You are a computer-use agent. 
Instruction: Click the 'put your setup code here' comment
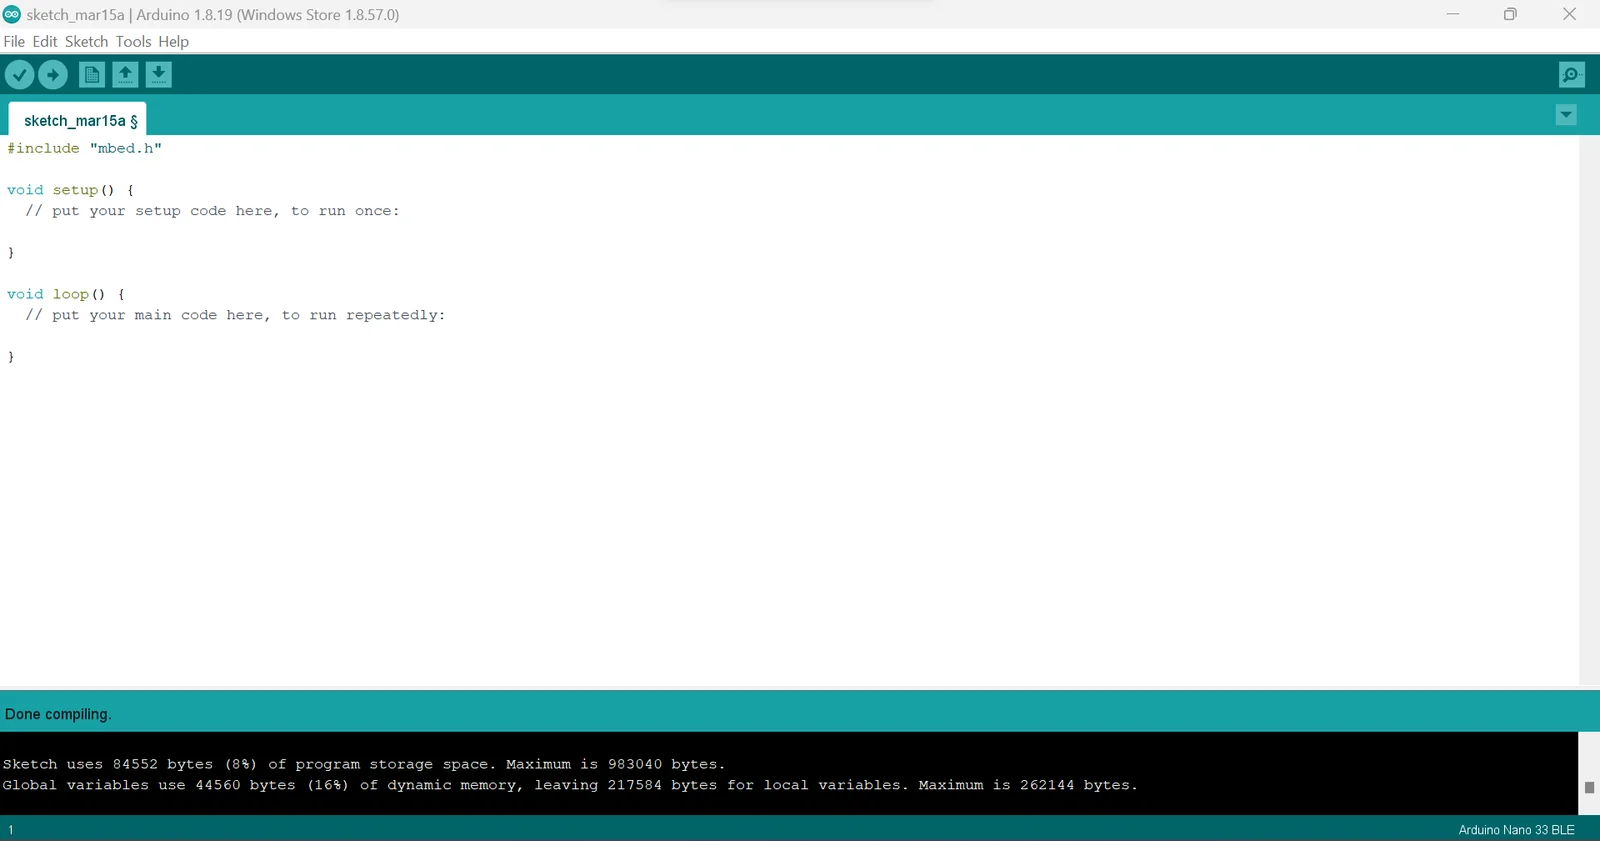(x=212, y=211)
